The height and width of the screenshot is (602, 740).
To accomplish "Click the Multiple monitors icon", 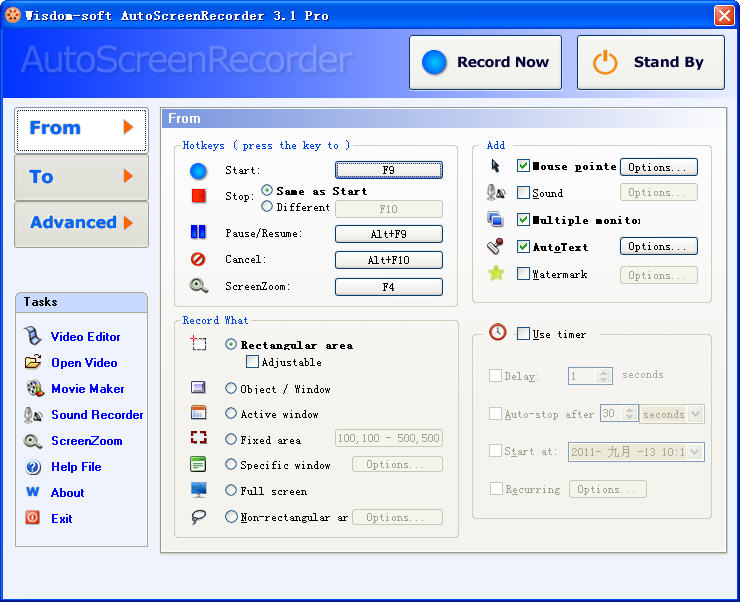I will click(x=495, y=219).
